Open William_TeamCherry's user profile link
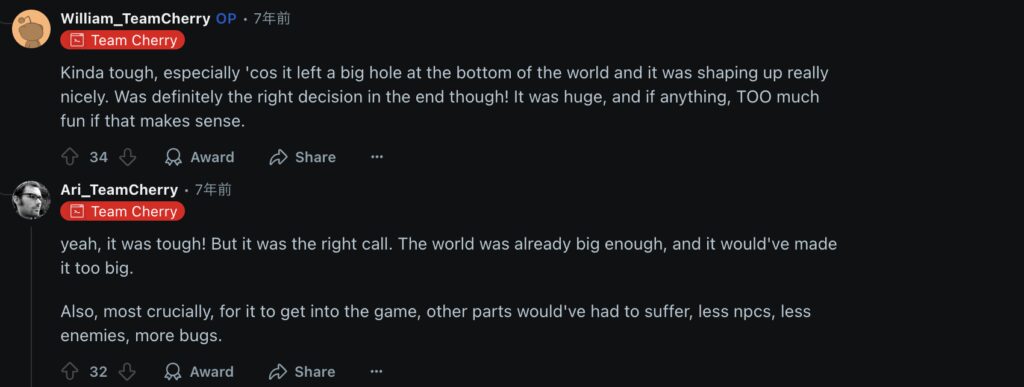Screen dimensions: 1024x387 tap(135, 19)
